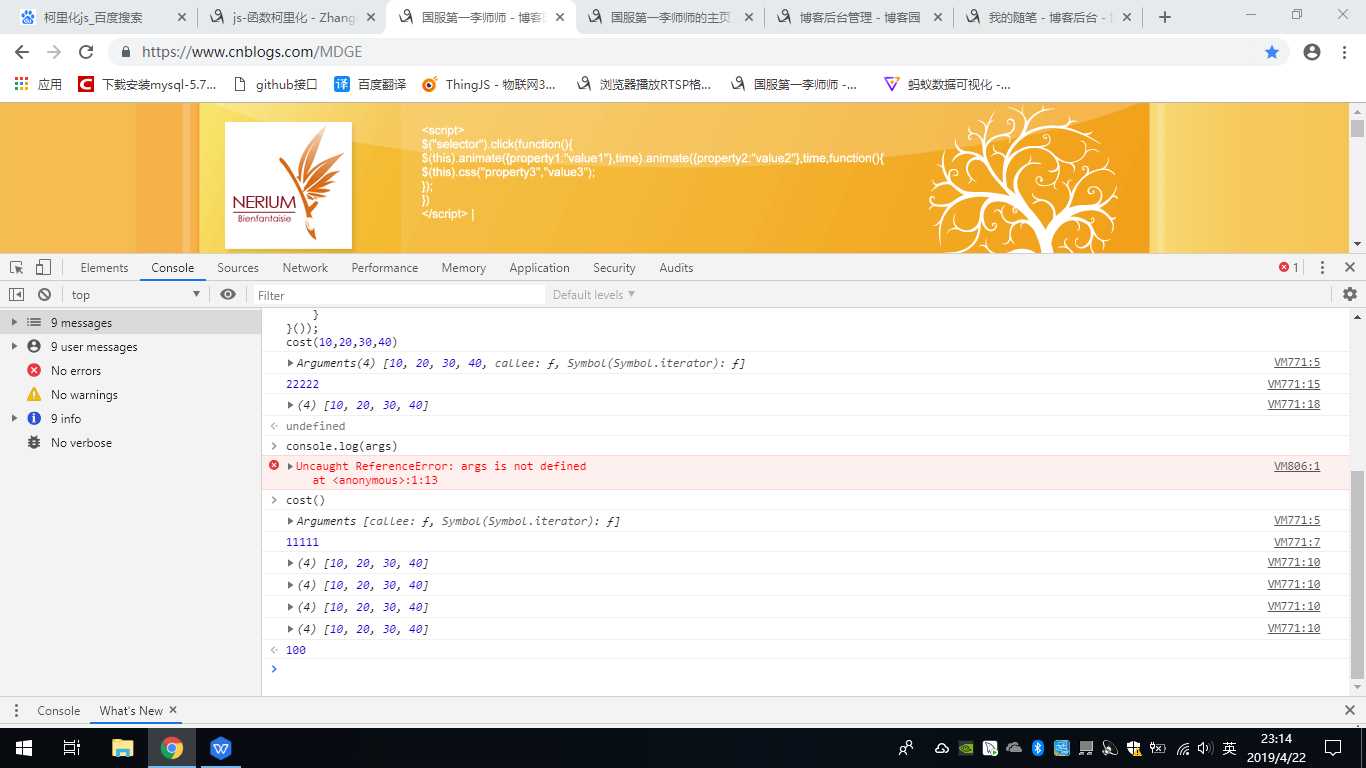Select the Console drawer tab

coord(58,710)
